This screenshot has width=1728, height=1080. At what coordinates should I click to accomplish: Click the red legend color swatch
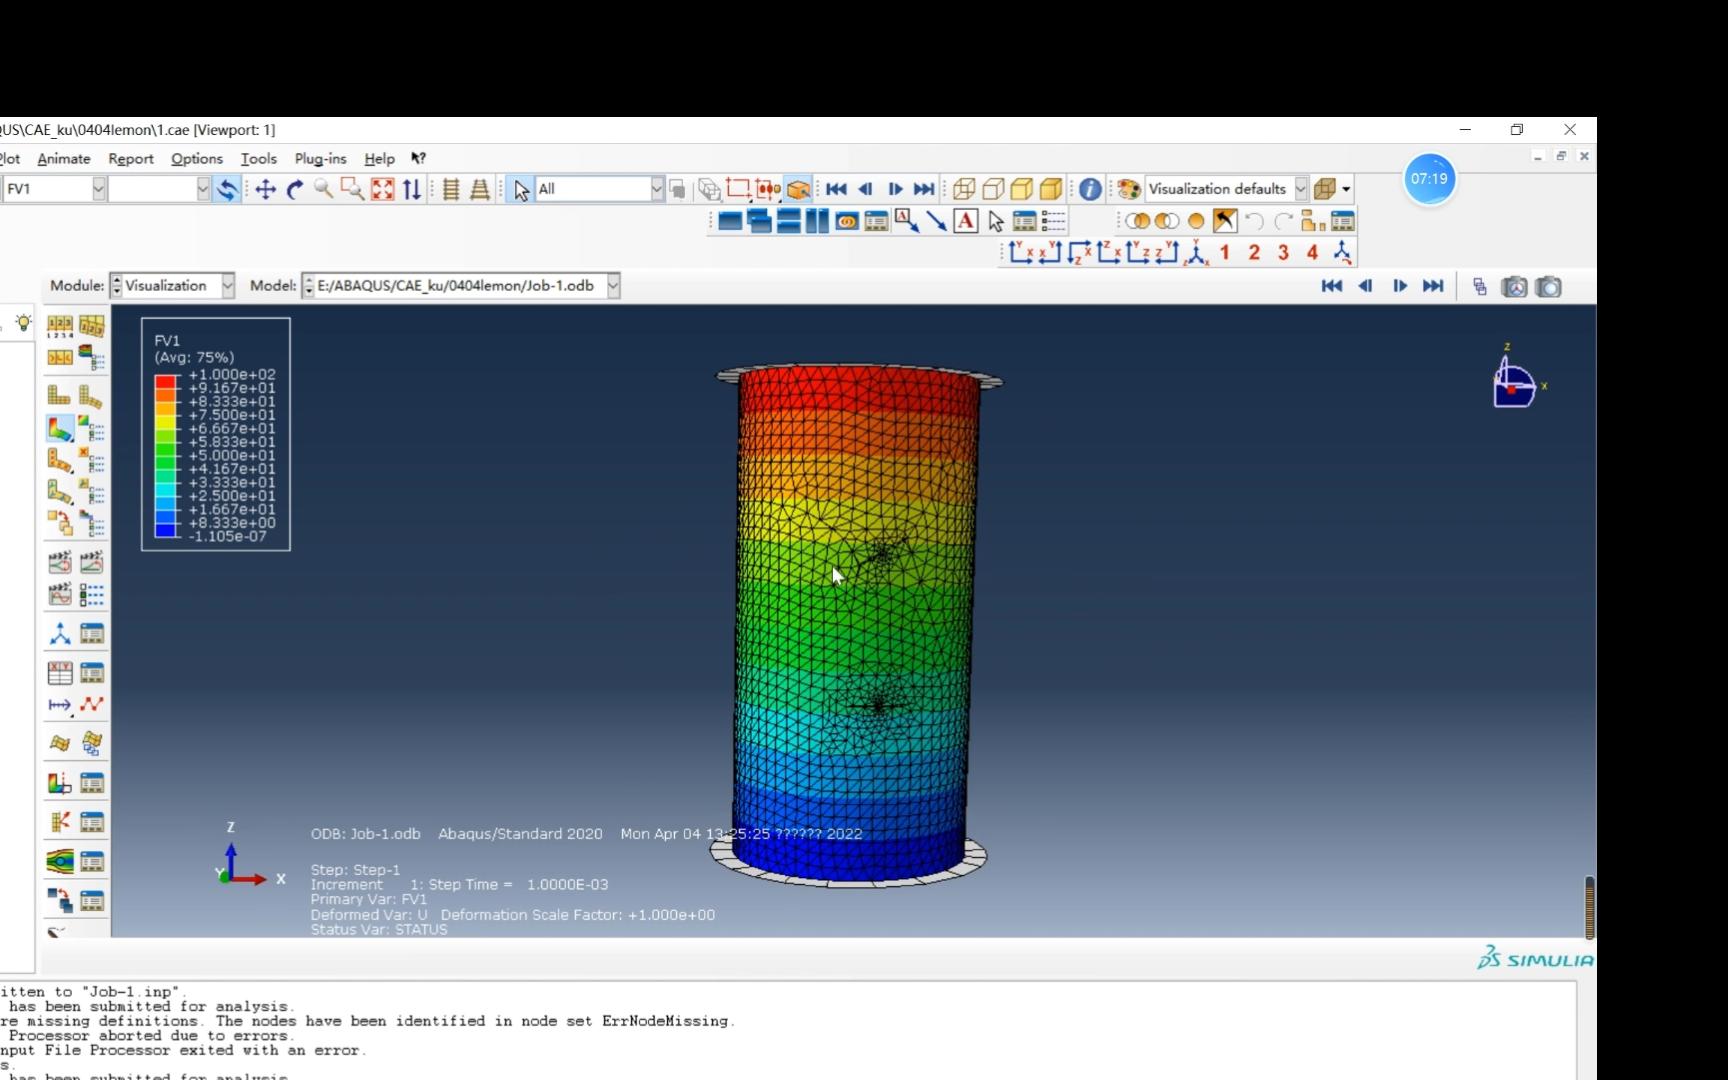click(166, 382)
